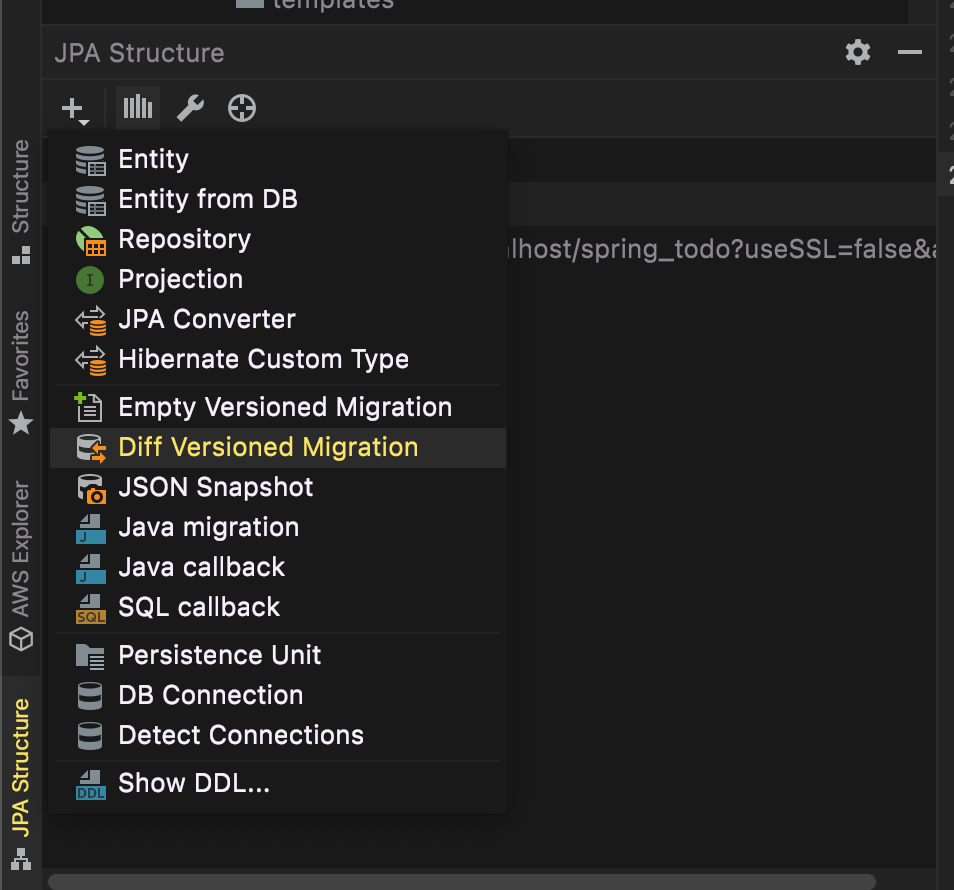The width and height of the screenshot is (954, 890).
Task: Select Hibernate Custom Type
Action: [277, 360]
